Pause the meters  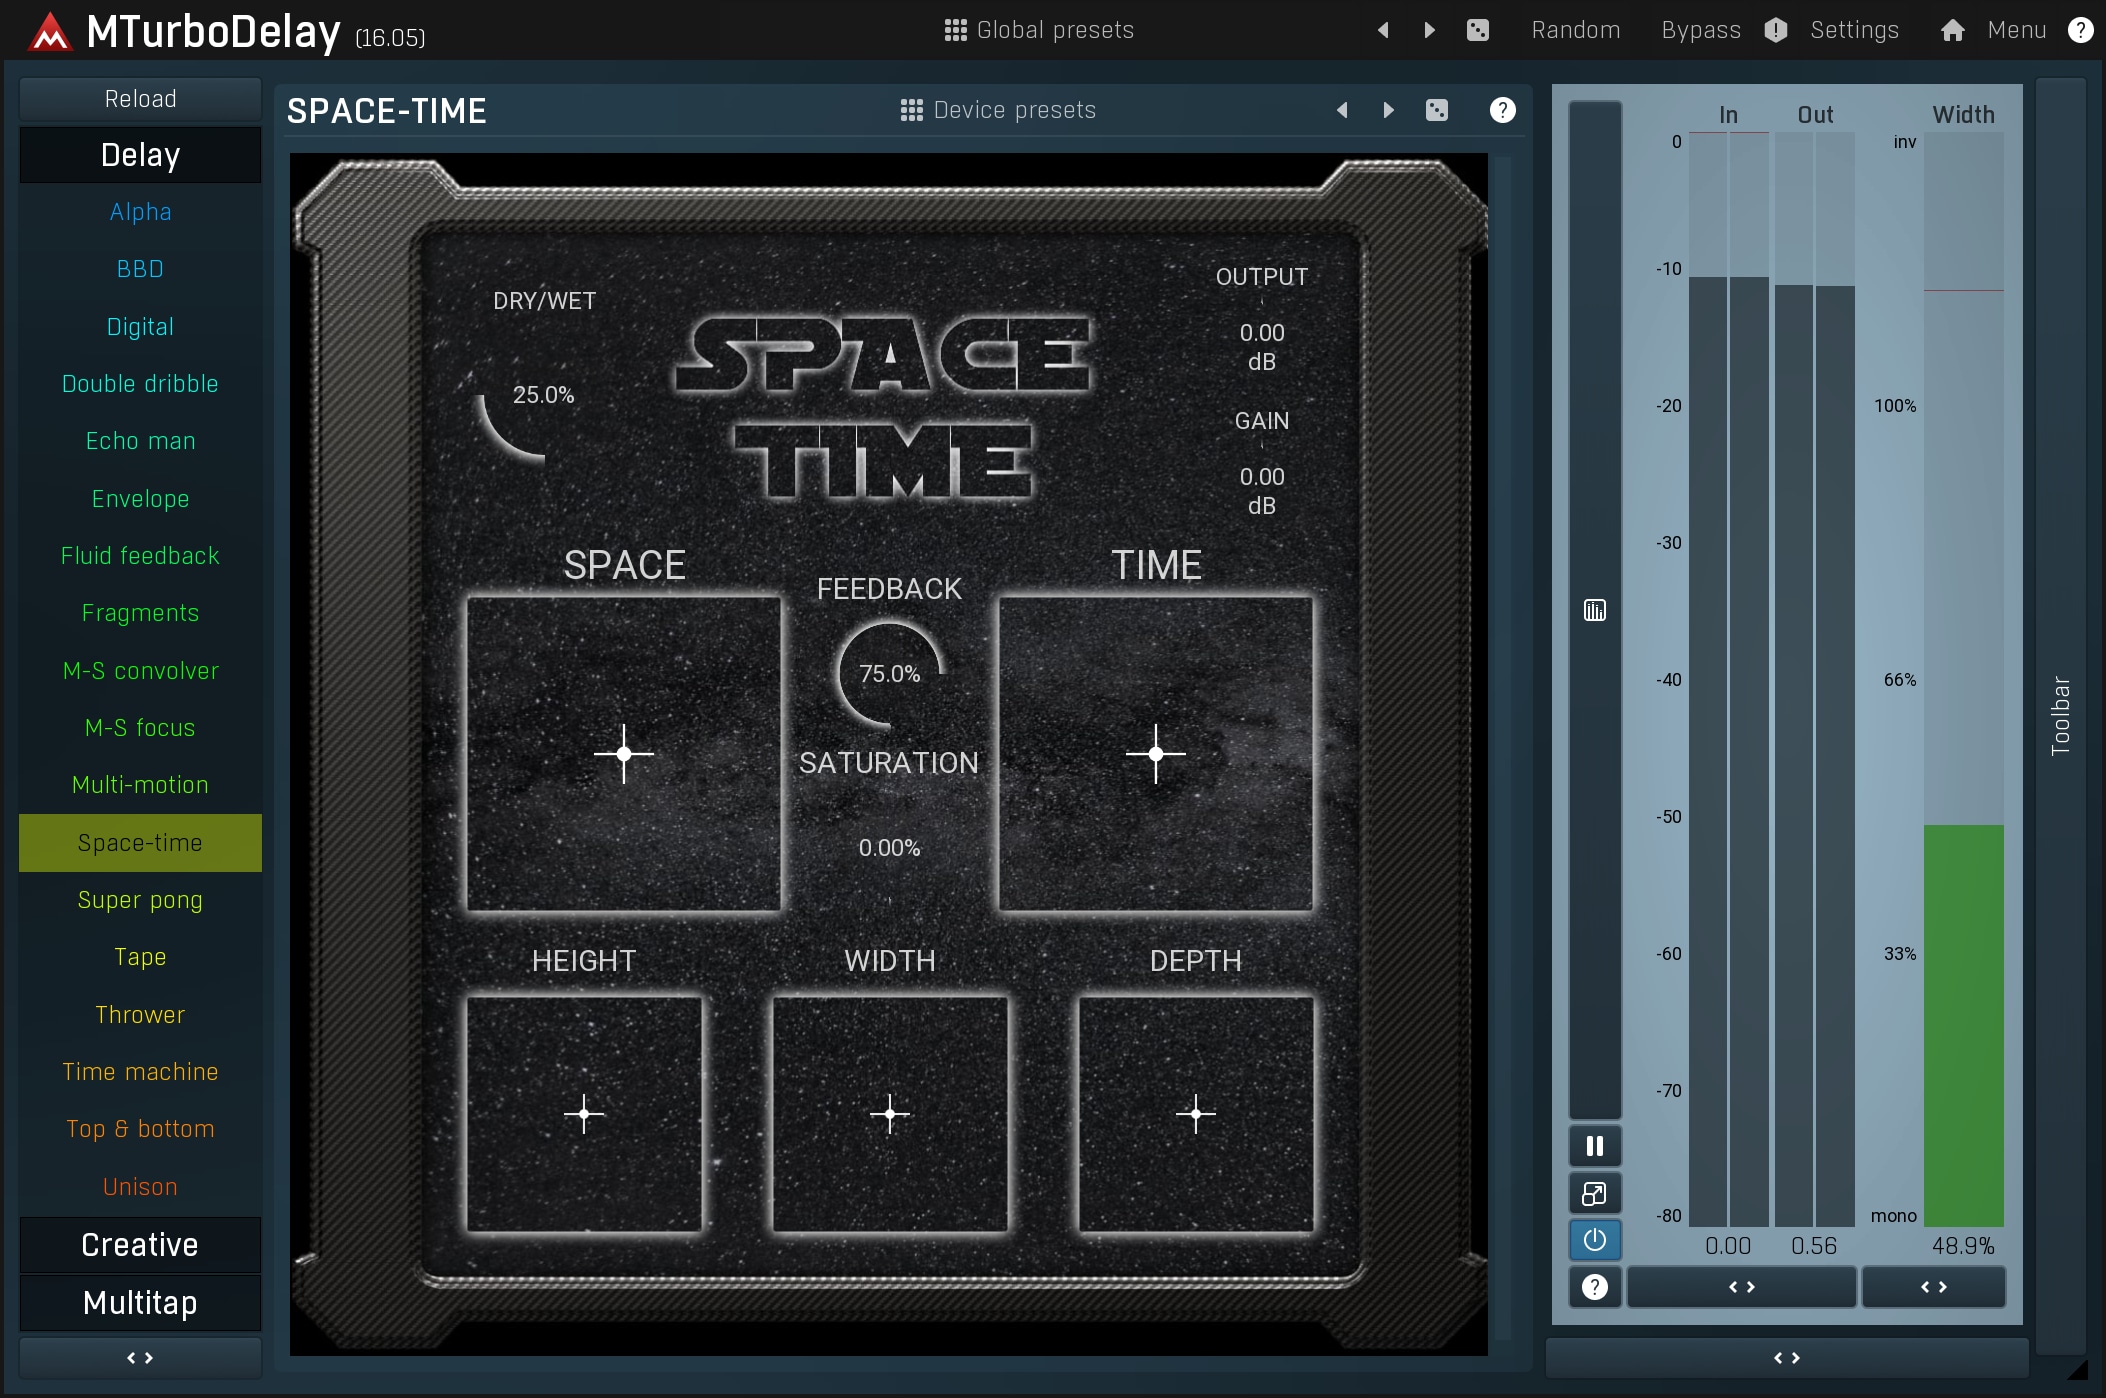coord(1595,1146)
